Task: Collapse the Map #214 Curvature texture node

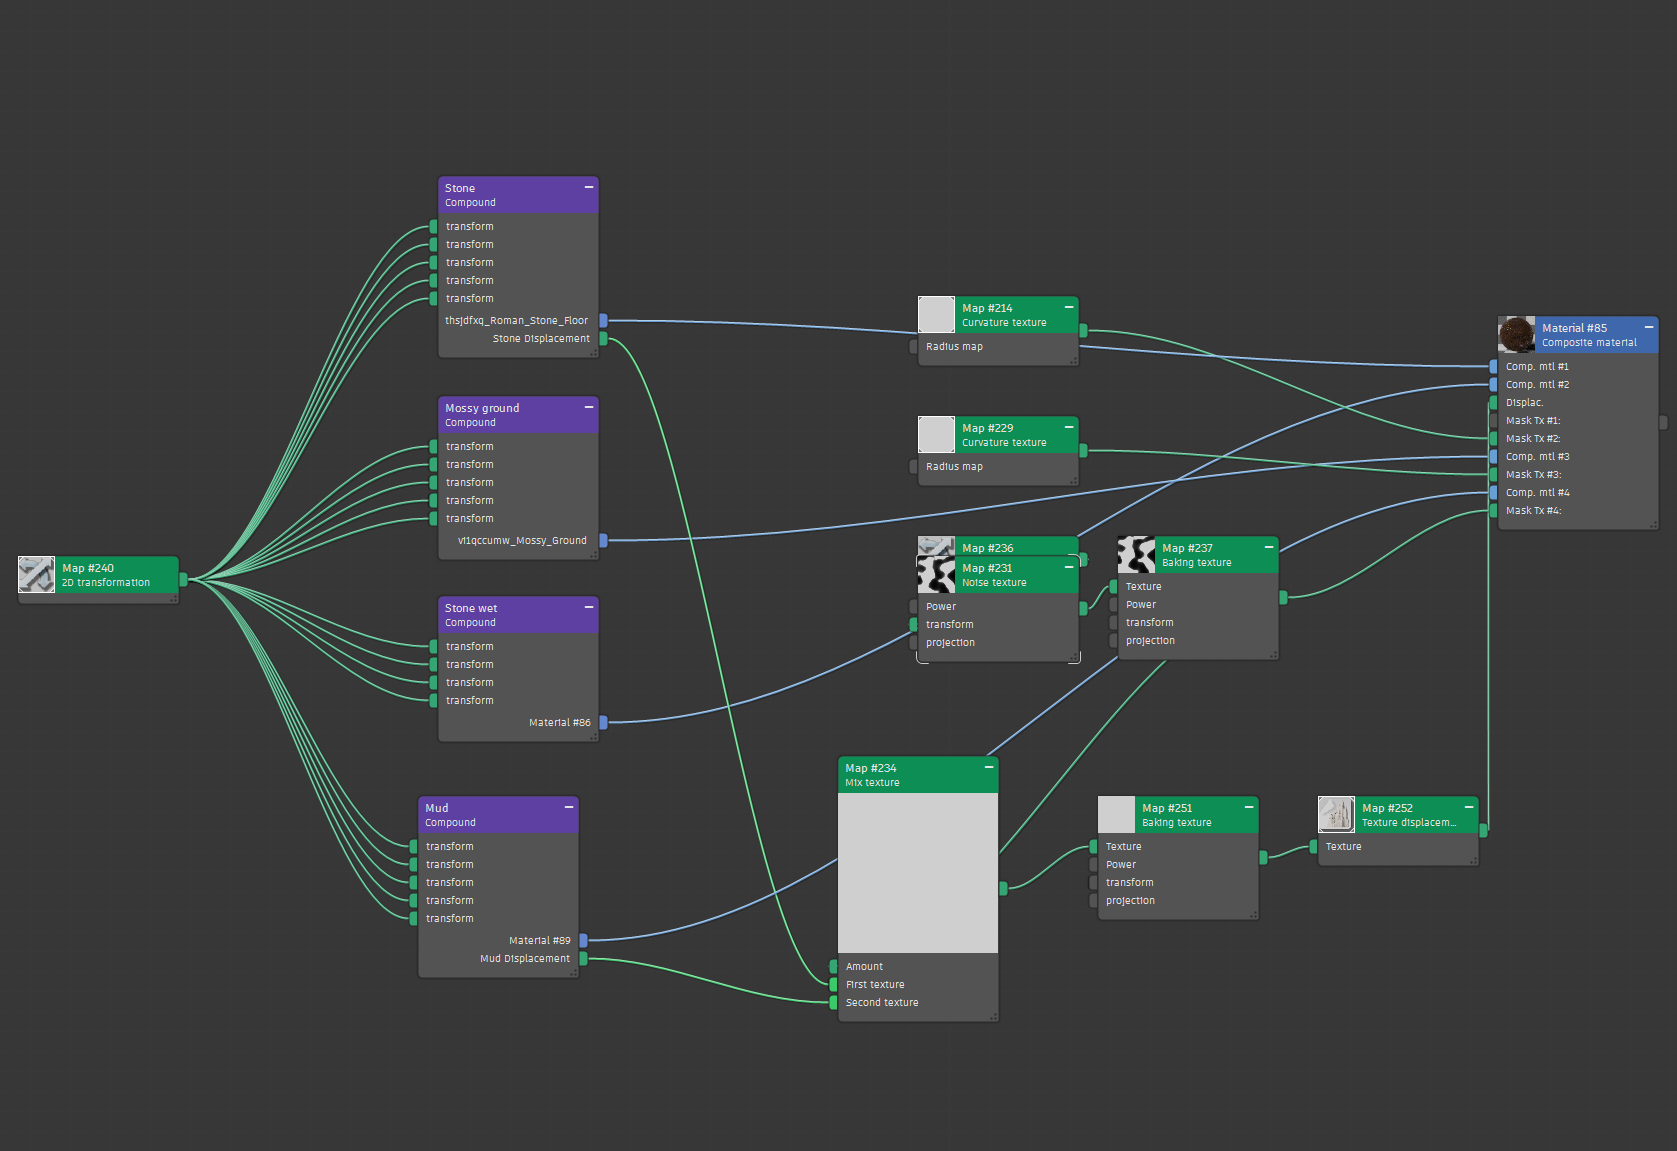Action: pyautogui.click(x=1069, y=308)
